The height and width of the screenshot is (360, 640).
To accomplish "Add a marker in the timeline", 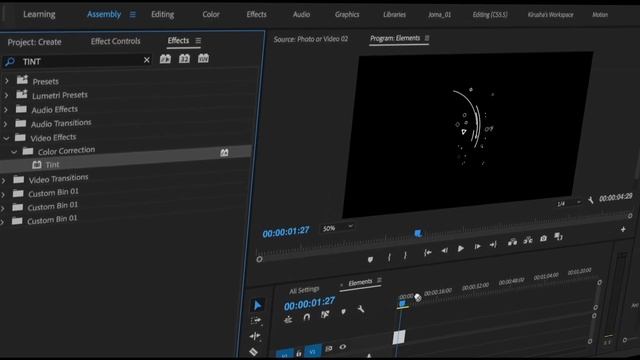I will 344,311.
